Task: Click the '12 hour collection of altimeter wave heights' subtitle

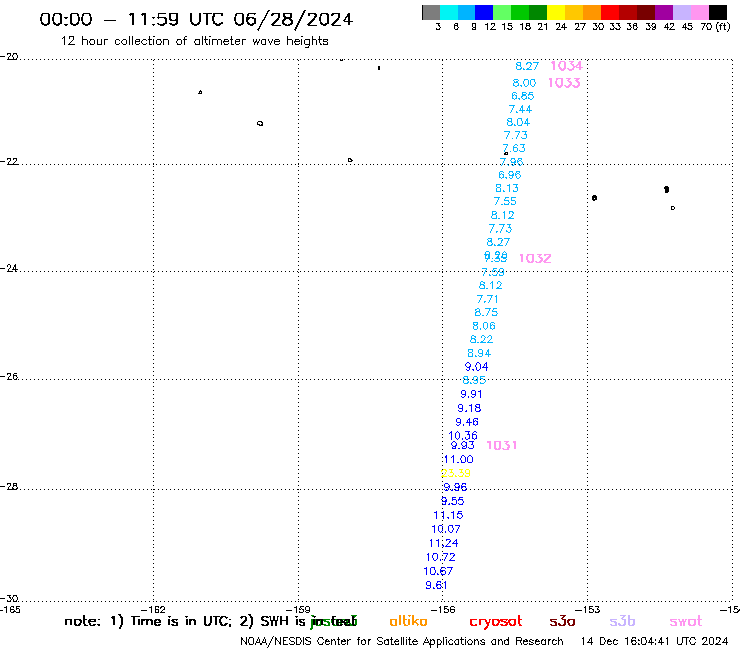Action: (194, 41)
